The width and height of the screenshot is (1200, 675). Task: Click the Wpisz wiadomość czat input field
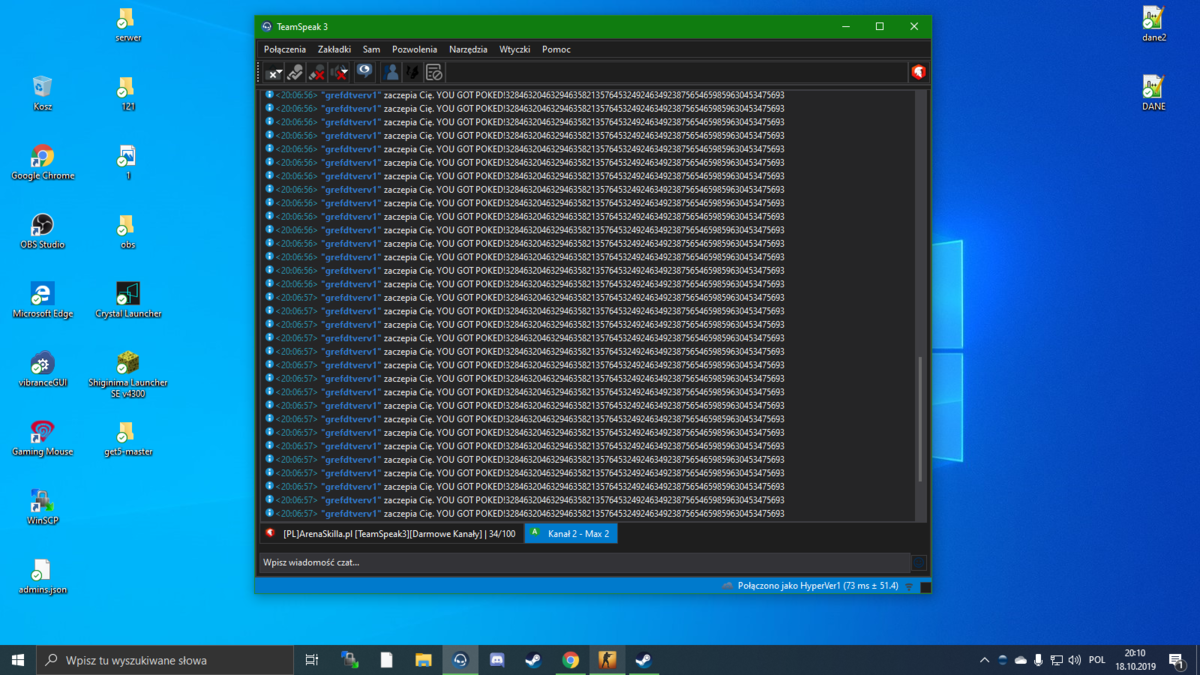[x=585, y=563]
